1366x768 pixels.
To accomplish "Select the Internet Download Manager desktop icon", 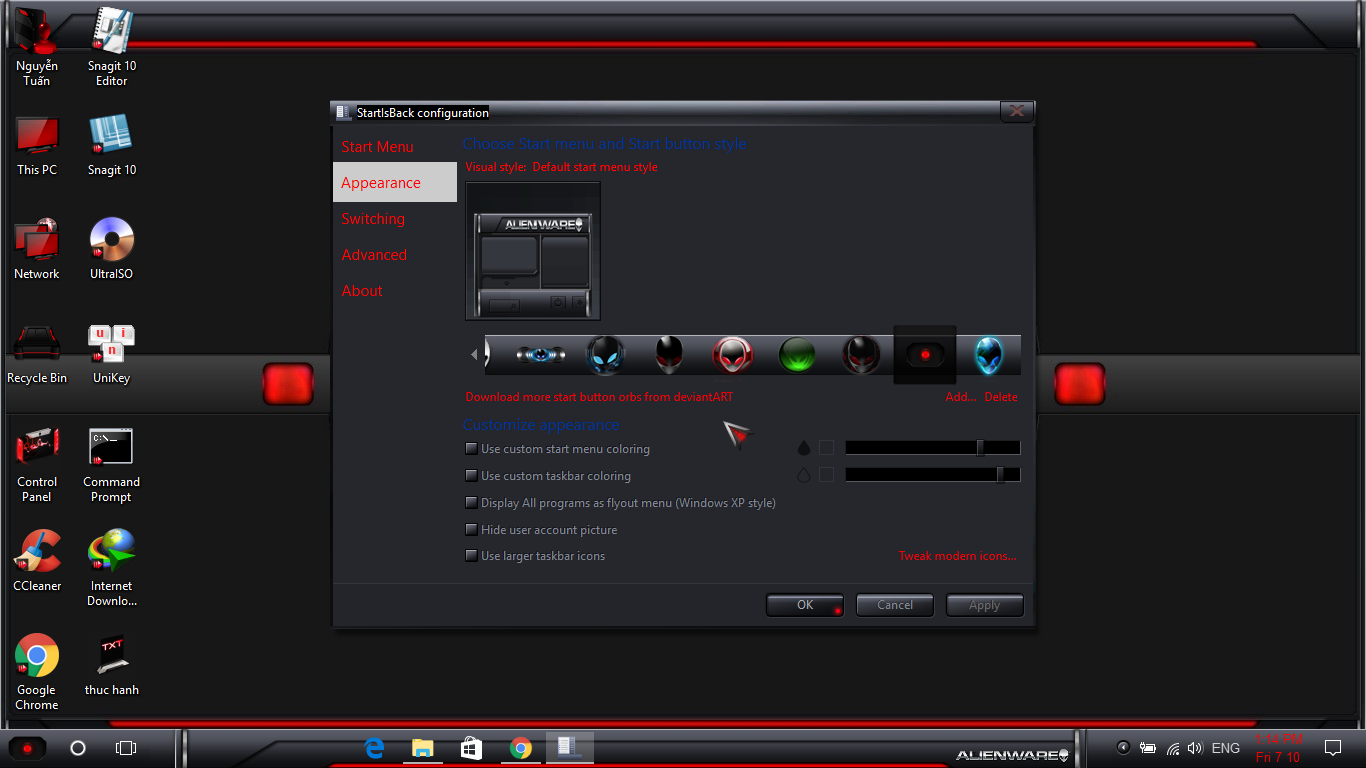I will (x=111, y=569).
